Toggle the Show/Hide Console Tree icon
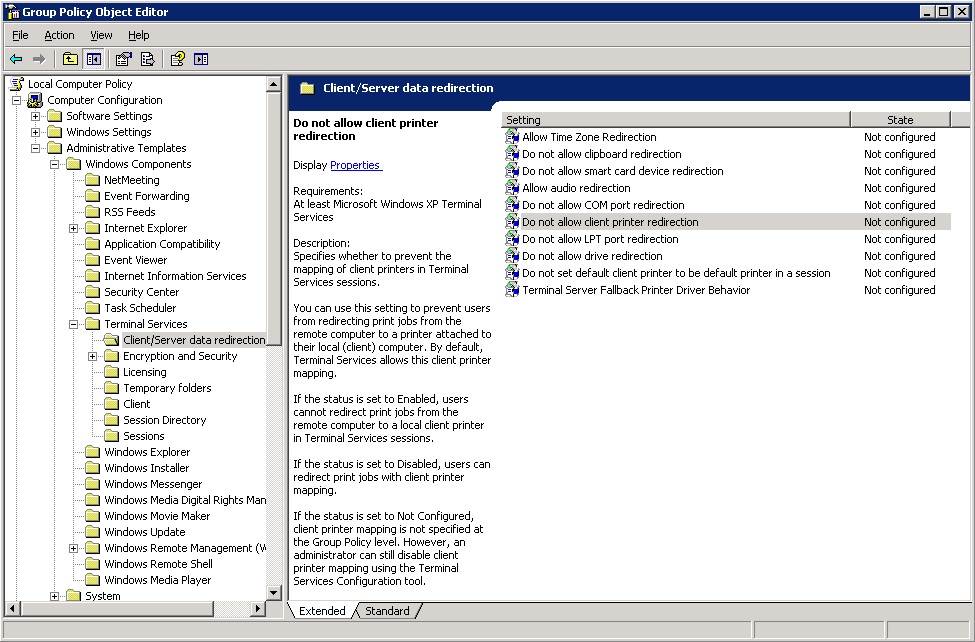Image resolution: width=975 pixels, height=642 pixels. click(x=94, y=59)
